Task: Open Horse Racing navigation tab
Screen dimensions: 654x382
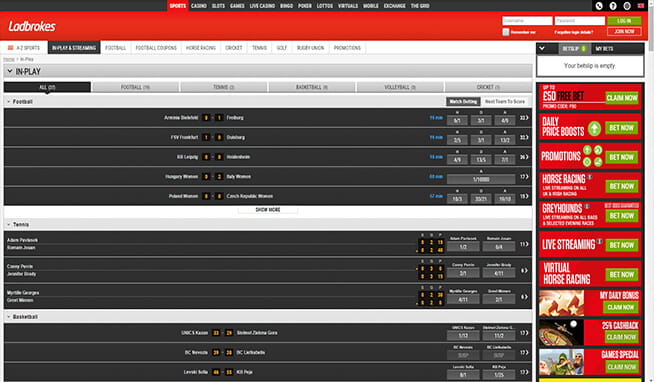Action: (x=201, y=48)
